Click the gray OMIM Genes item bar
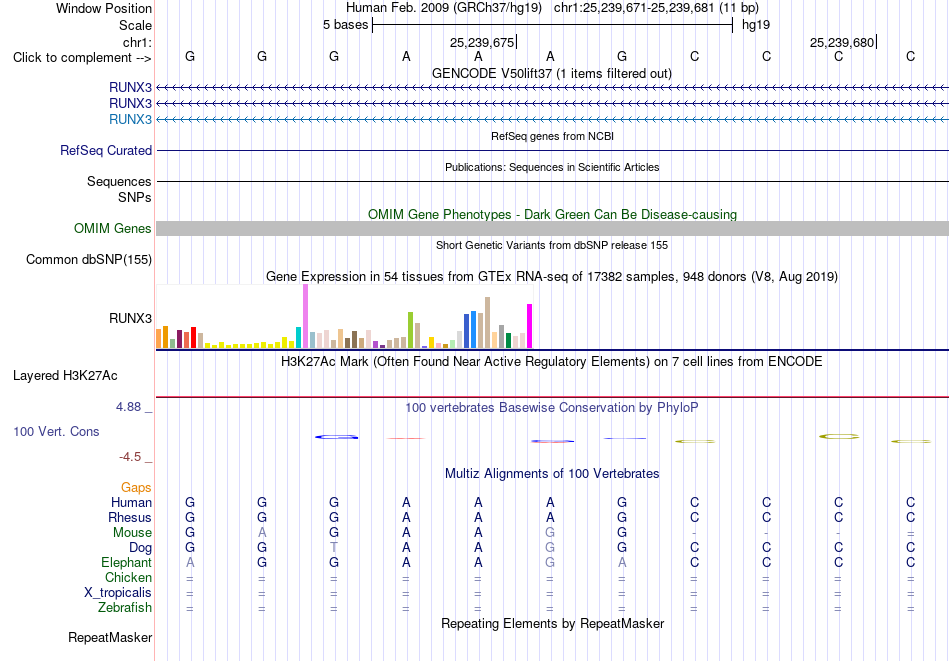950x661 pixels. pyautogui.click(x=552, y=228)
